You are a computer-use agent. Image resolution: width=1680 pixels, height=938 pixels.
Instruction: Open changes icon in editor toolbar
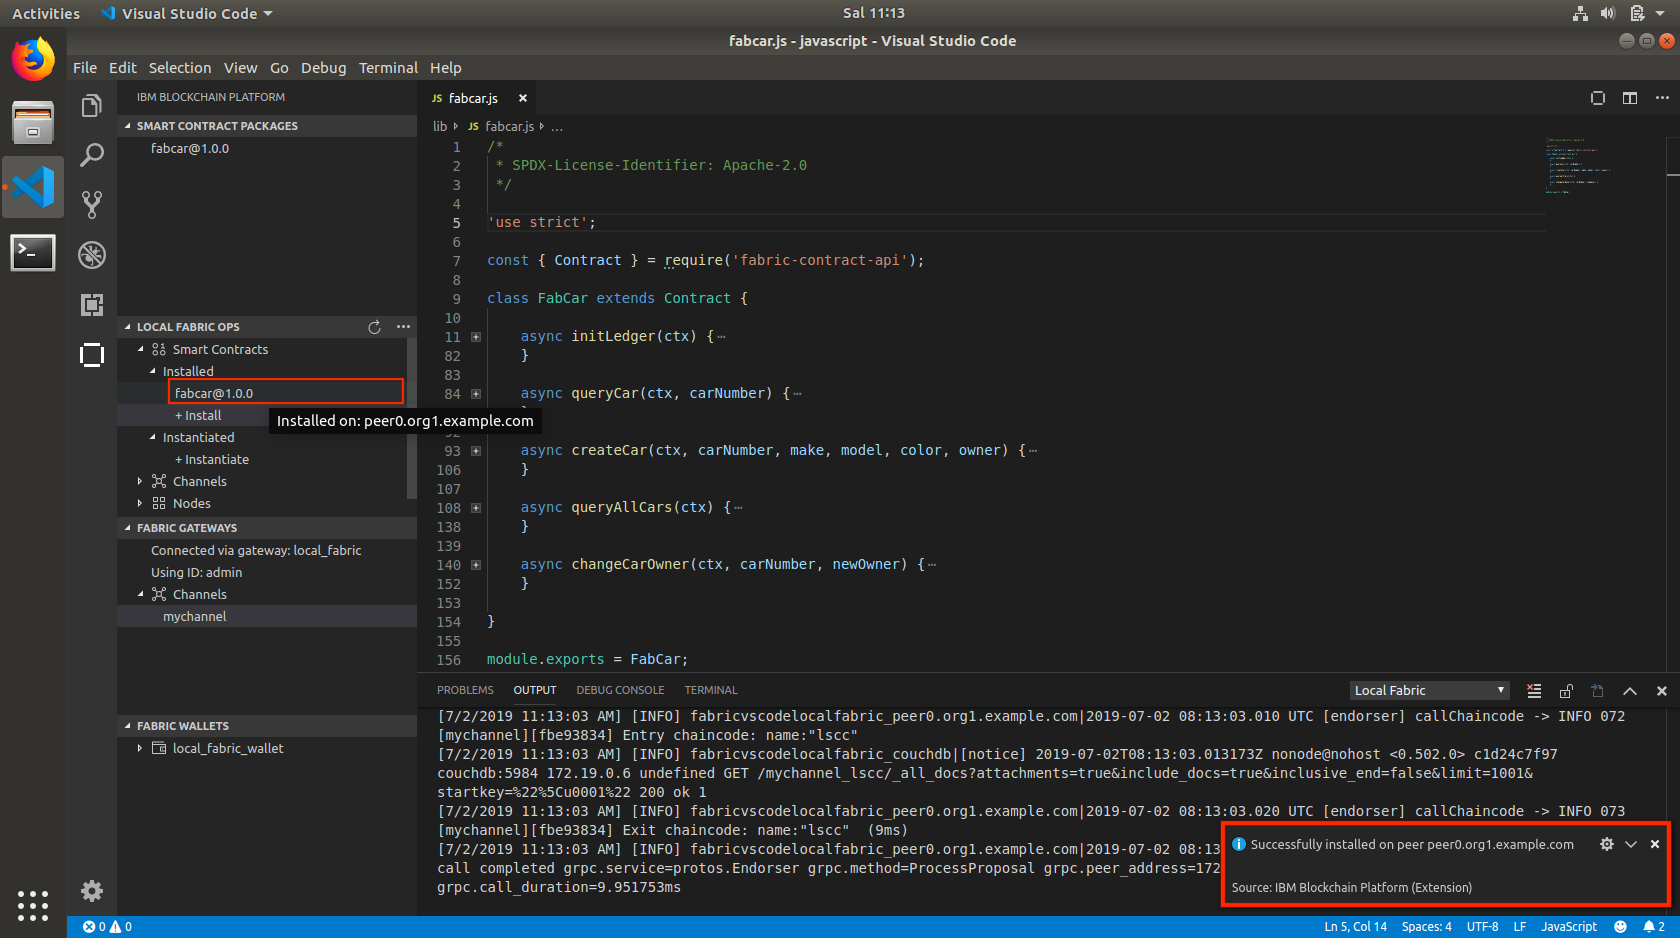point(1598,98)
